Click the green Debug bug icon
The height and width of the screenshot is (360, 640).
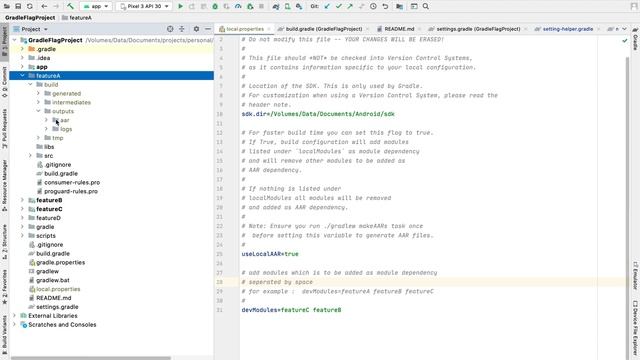215,7
